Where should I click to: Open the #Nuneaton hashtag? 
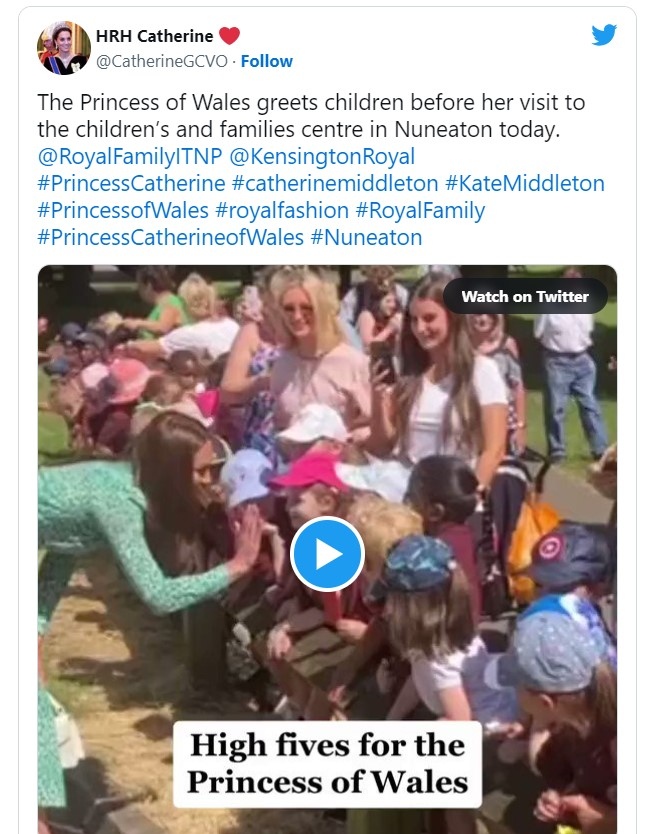(x=366, y=238)
